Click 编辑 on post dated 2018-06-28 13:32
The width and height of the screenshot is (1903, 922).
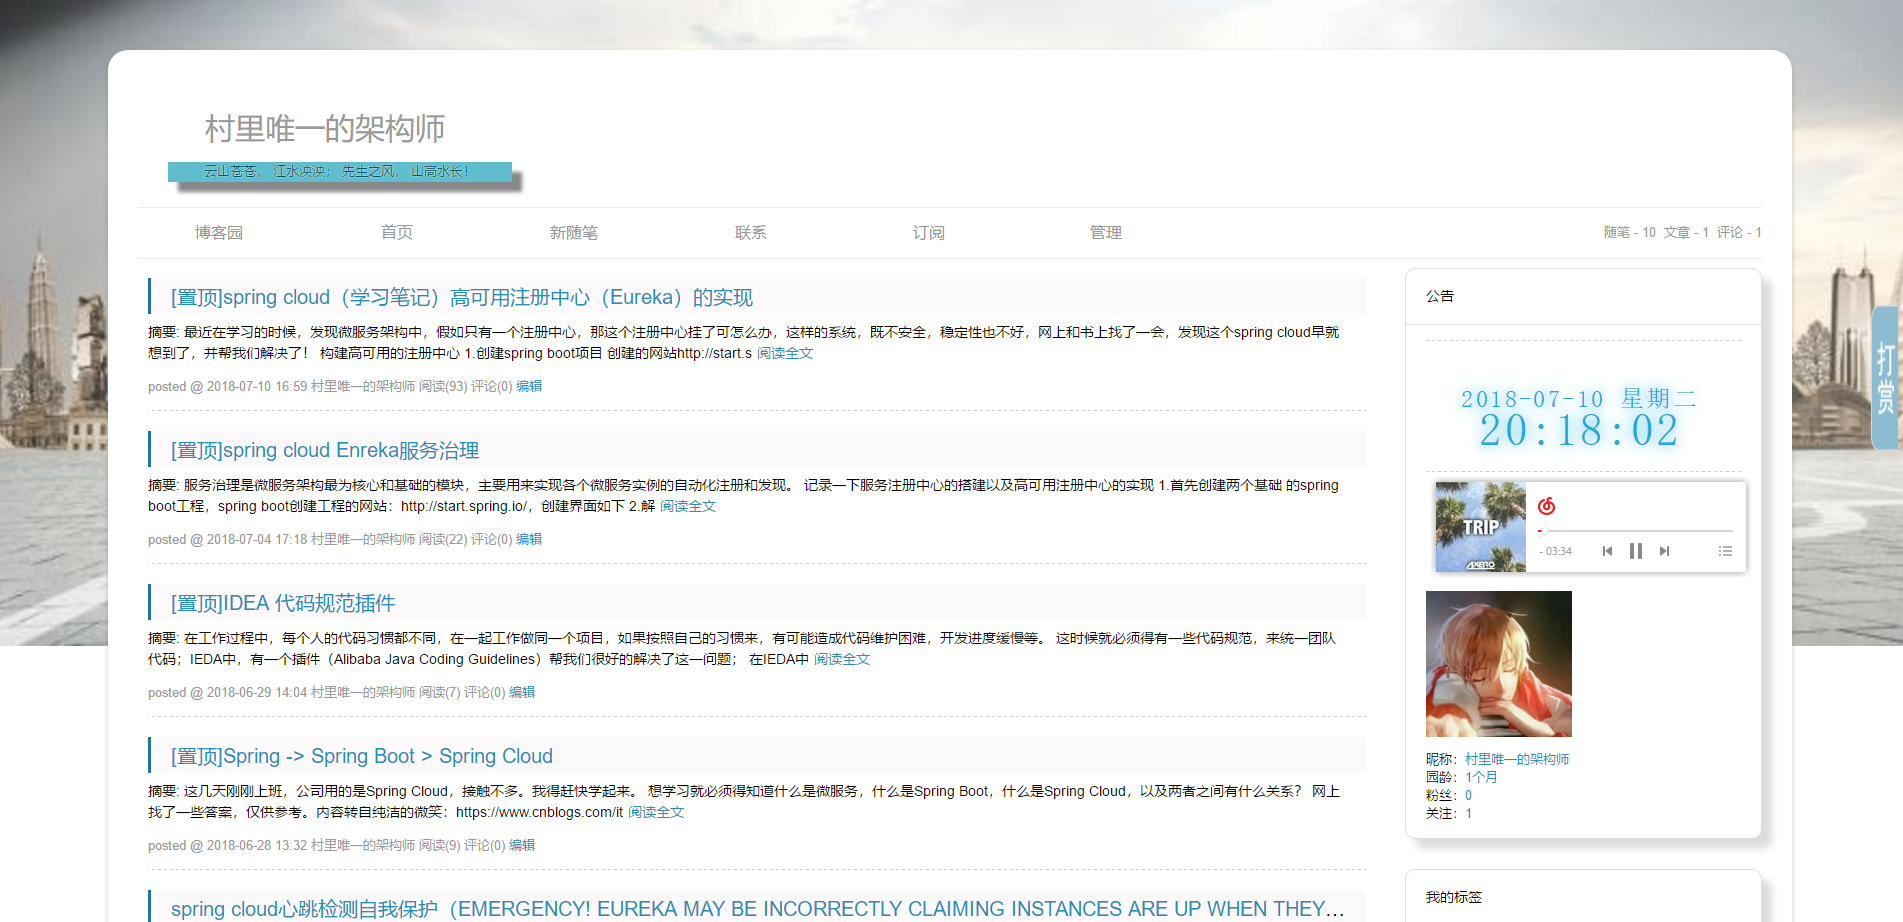[x=522, y=845]
